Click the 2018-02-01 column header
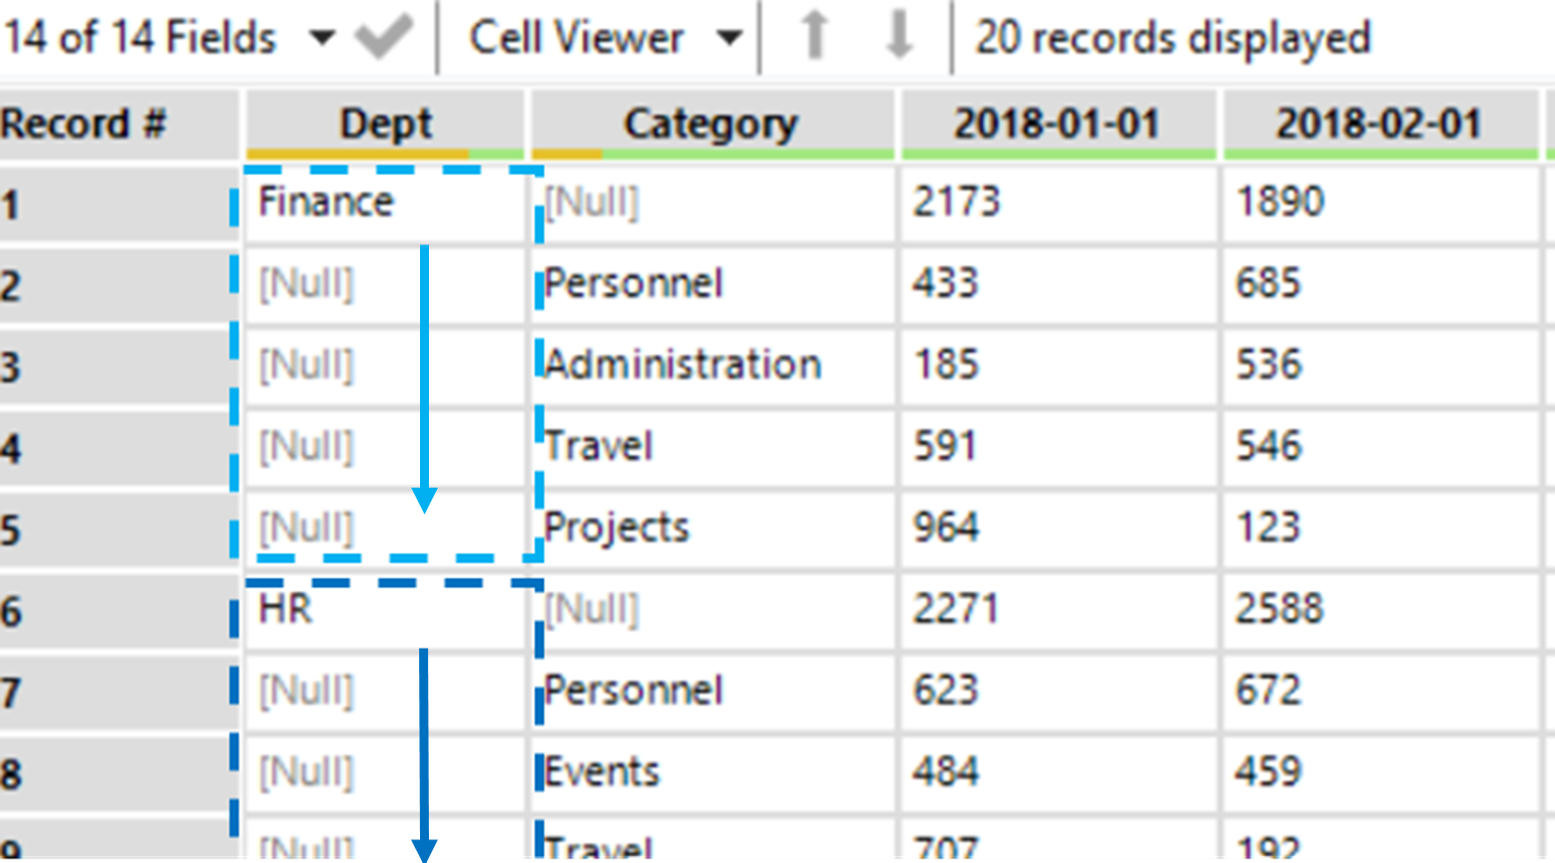The height and width of the screenshot is (863, 1555). pyautogui.click(x=1379, y=124)
